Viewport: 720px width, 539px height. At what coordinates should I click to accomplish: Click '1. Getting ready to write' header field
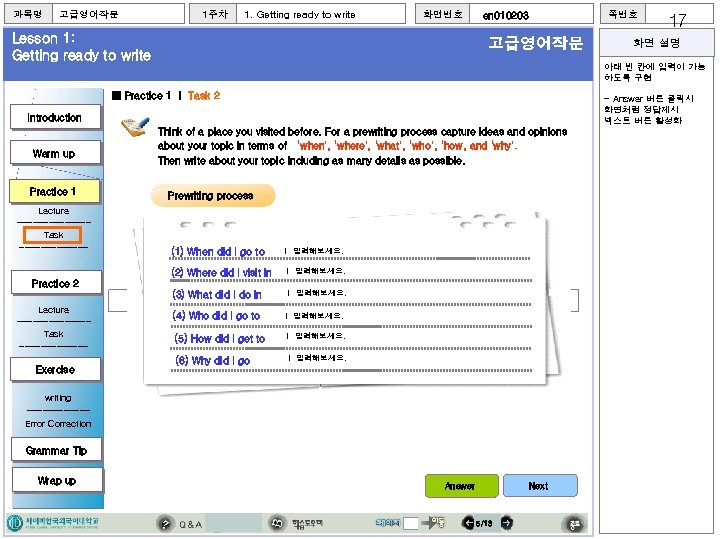click(321, 14)
